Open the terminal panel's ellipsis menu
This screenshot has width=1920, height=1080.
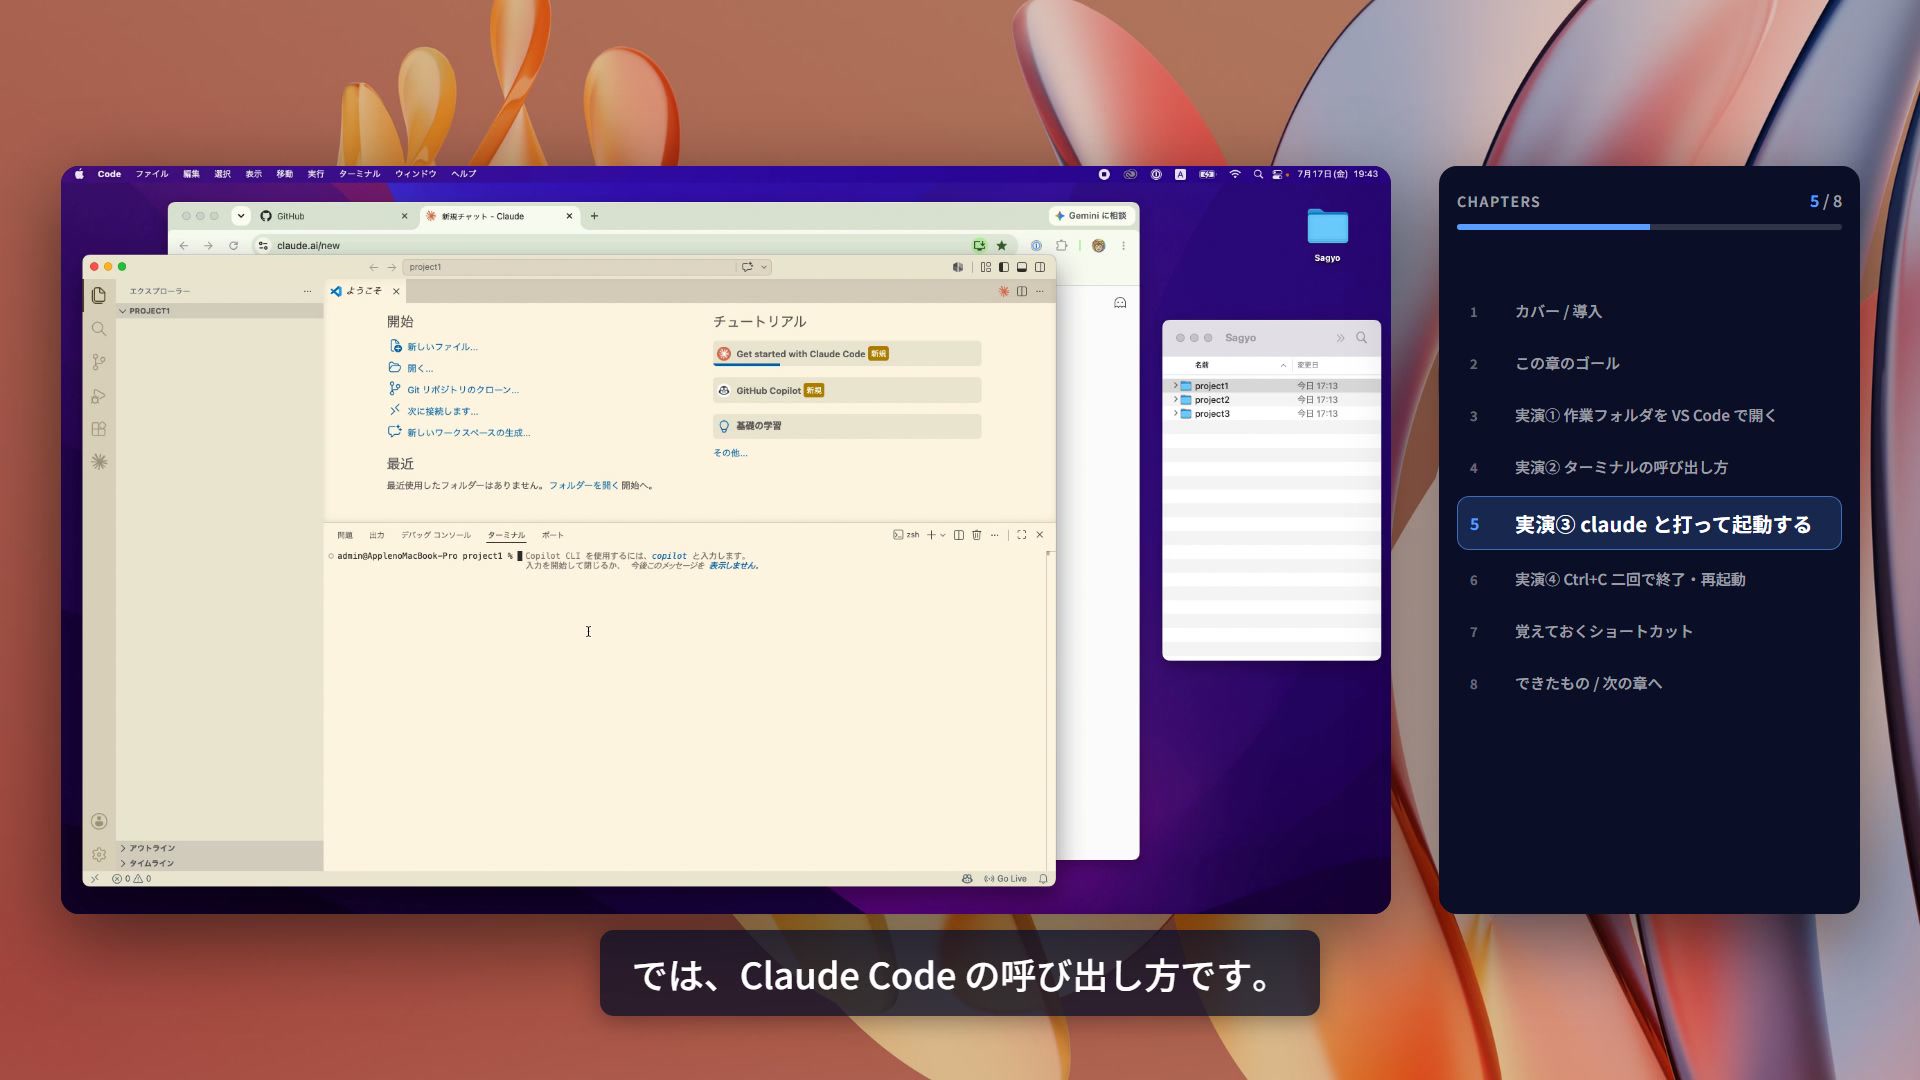994,535
